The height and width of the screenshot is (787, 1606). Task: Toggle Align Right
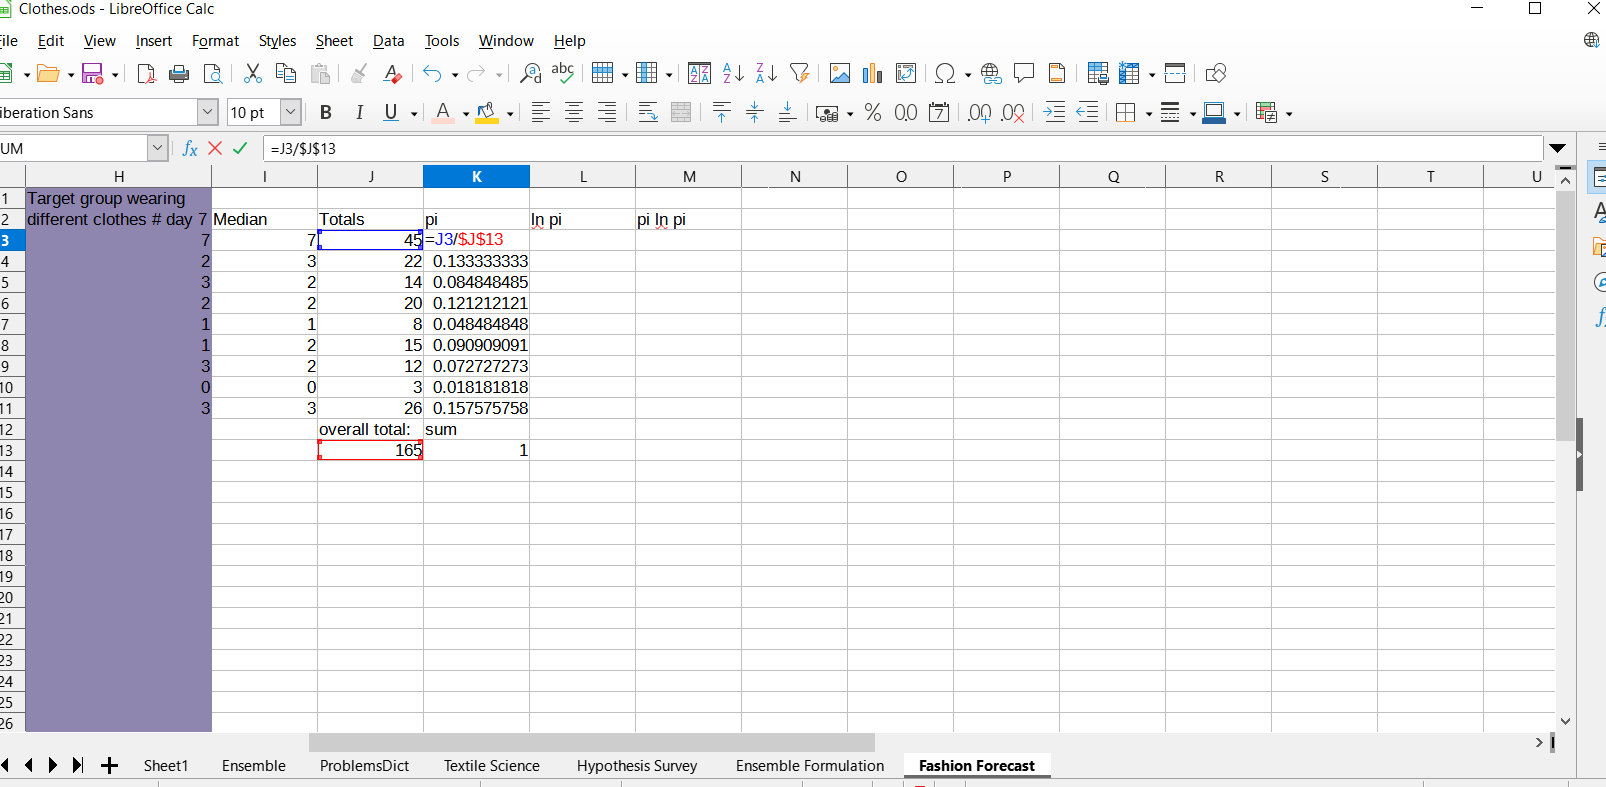click(x=607, y=113)
